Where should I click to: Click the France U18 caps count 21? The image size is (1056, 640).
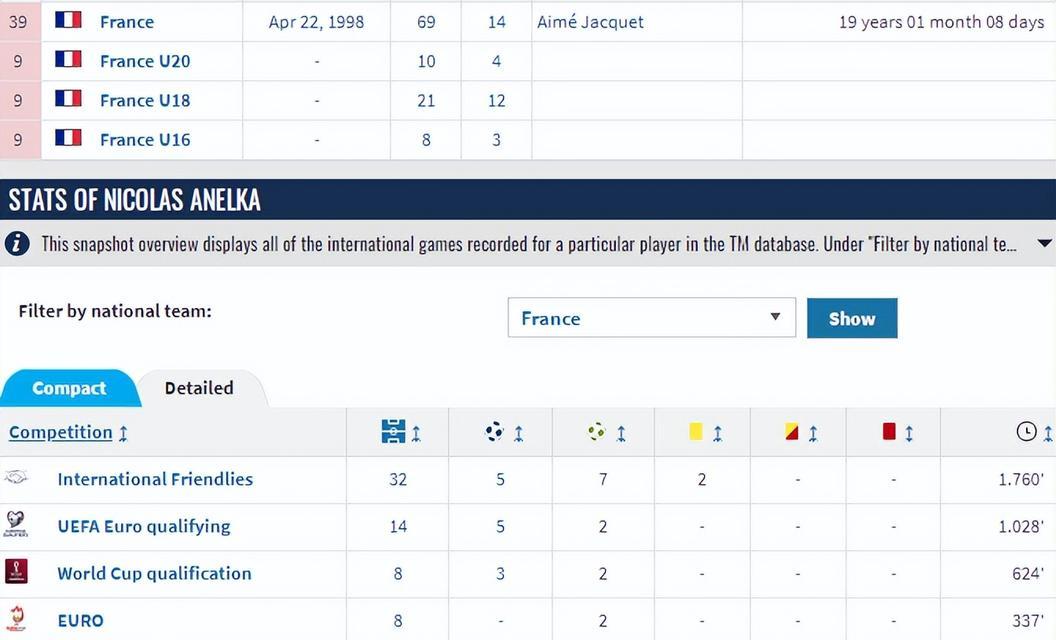[426, 100]
